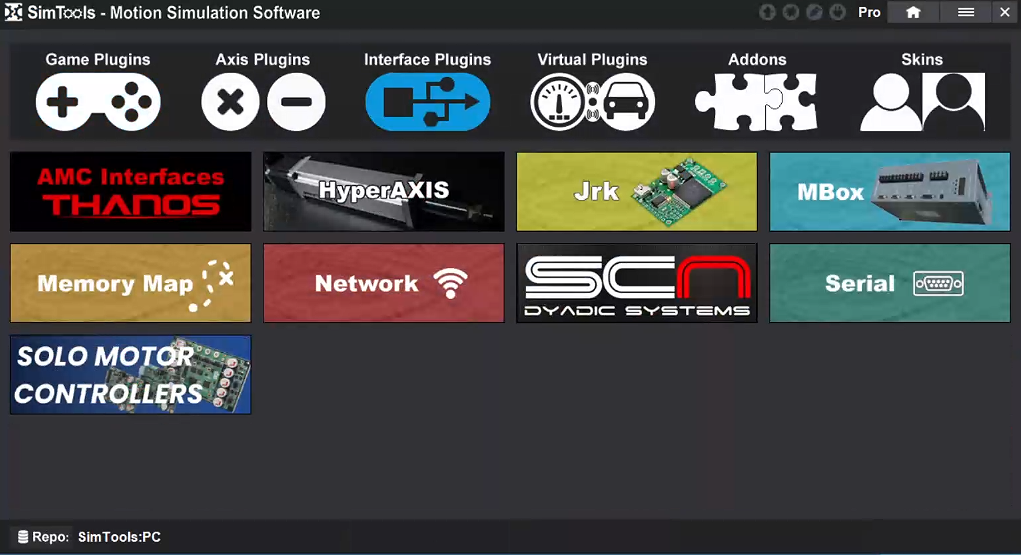Click the Repo database icon
Screen dimensions: 1021x555
[x=23, y=537]
